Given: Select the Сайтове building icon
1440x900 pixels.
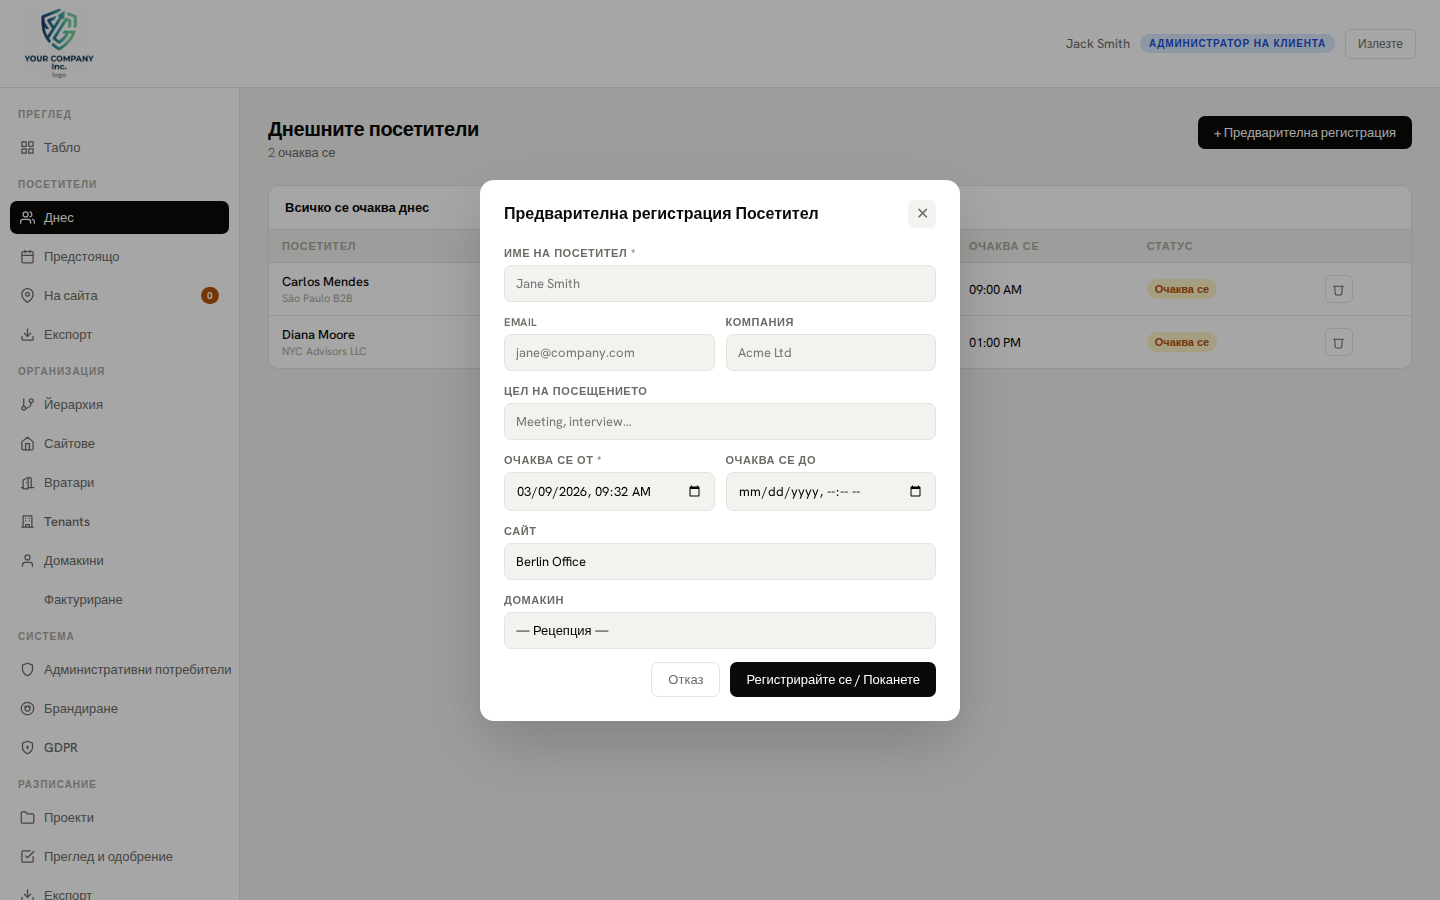Looking at the screenshot, I should click(28, 443).
